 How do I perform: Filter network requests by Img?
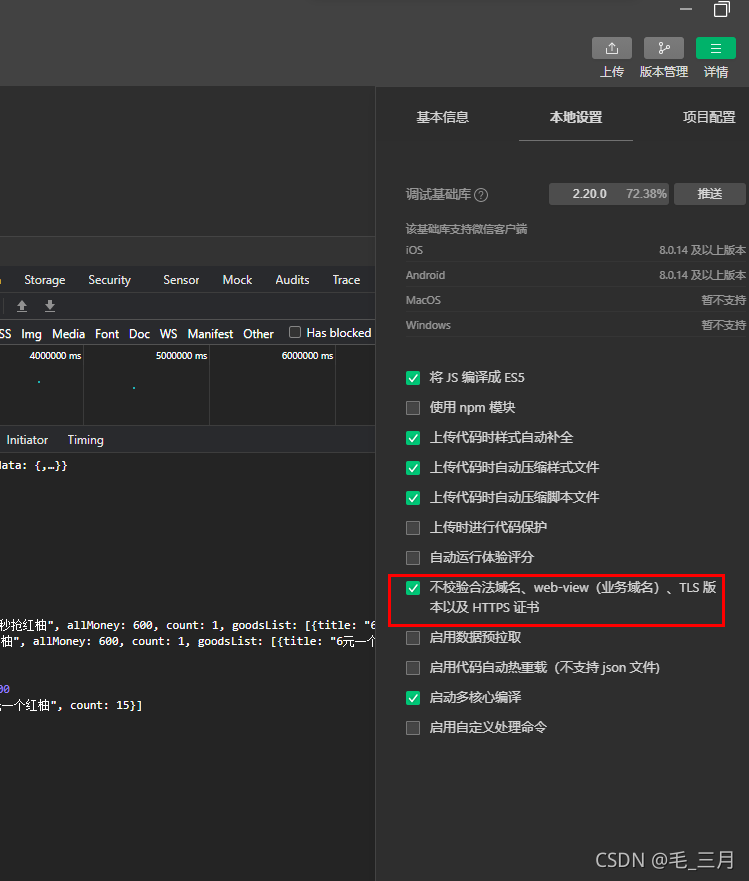tap(31, 334)
